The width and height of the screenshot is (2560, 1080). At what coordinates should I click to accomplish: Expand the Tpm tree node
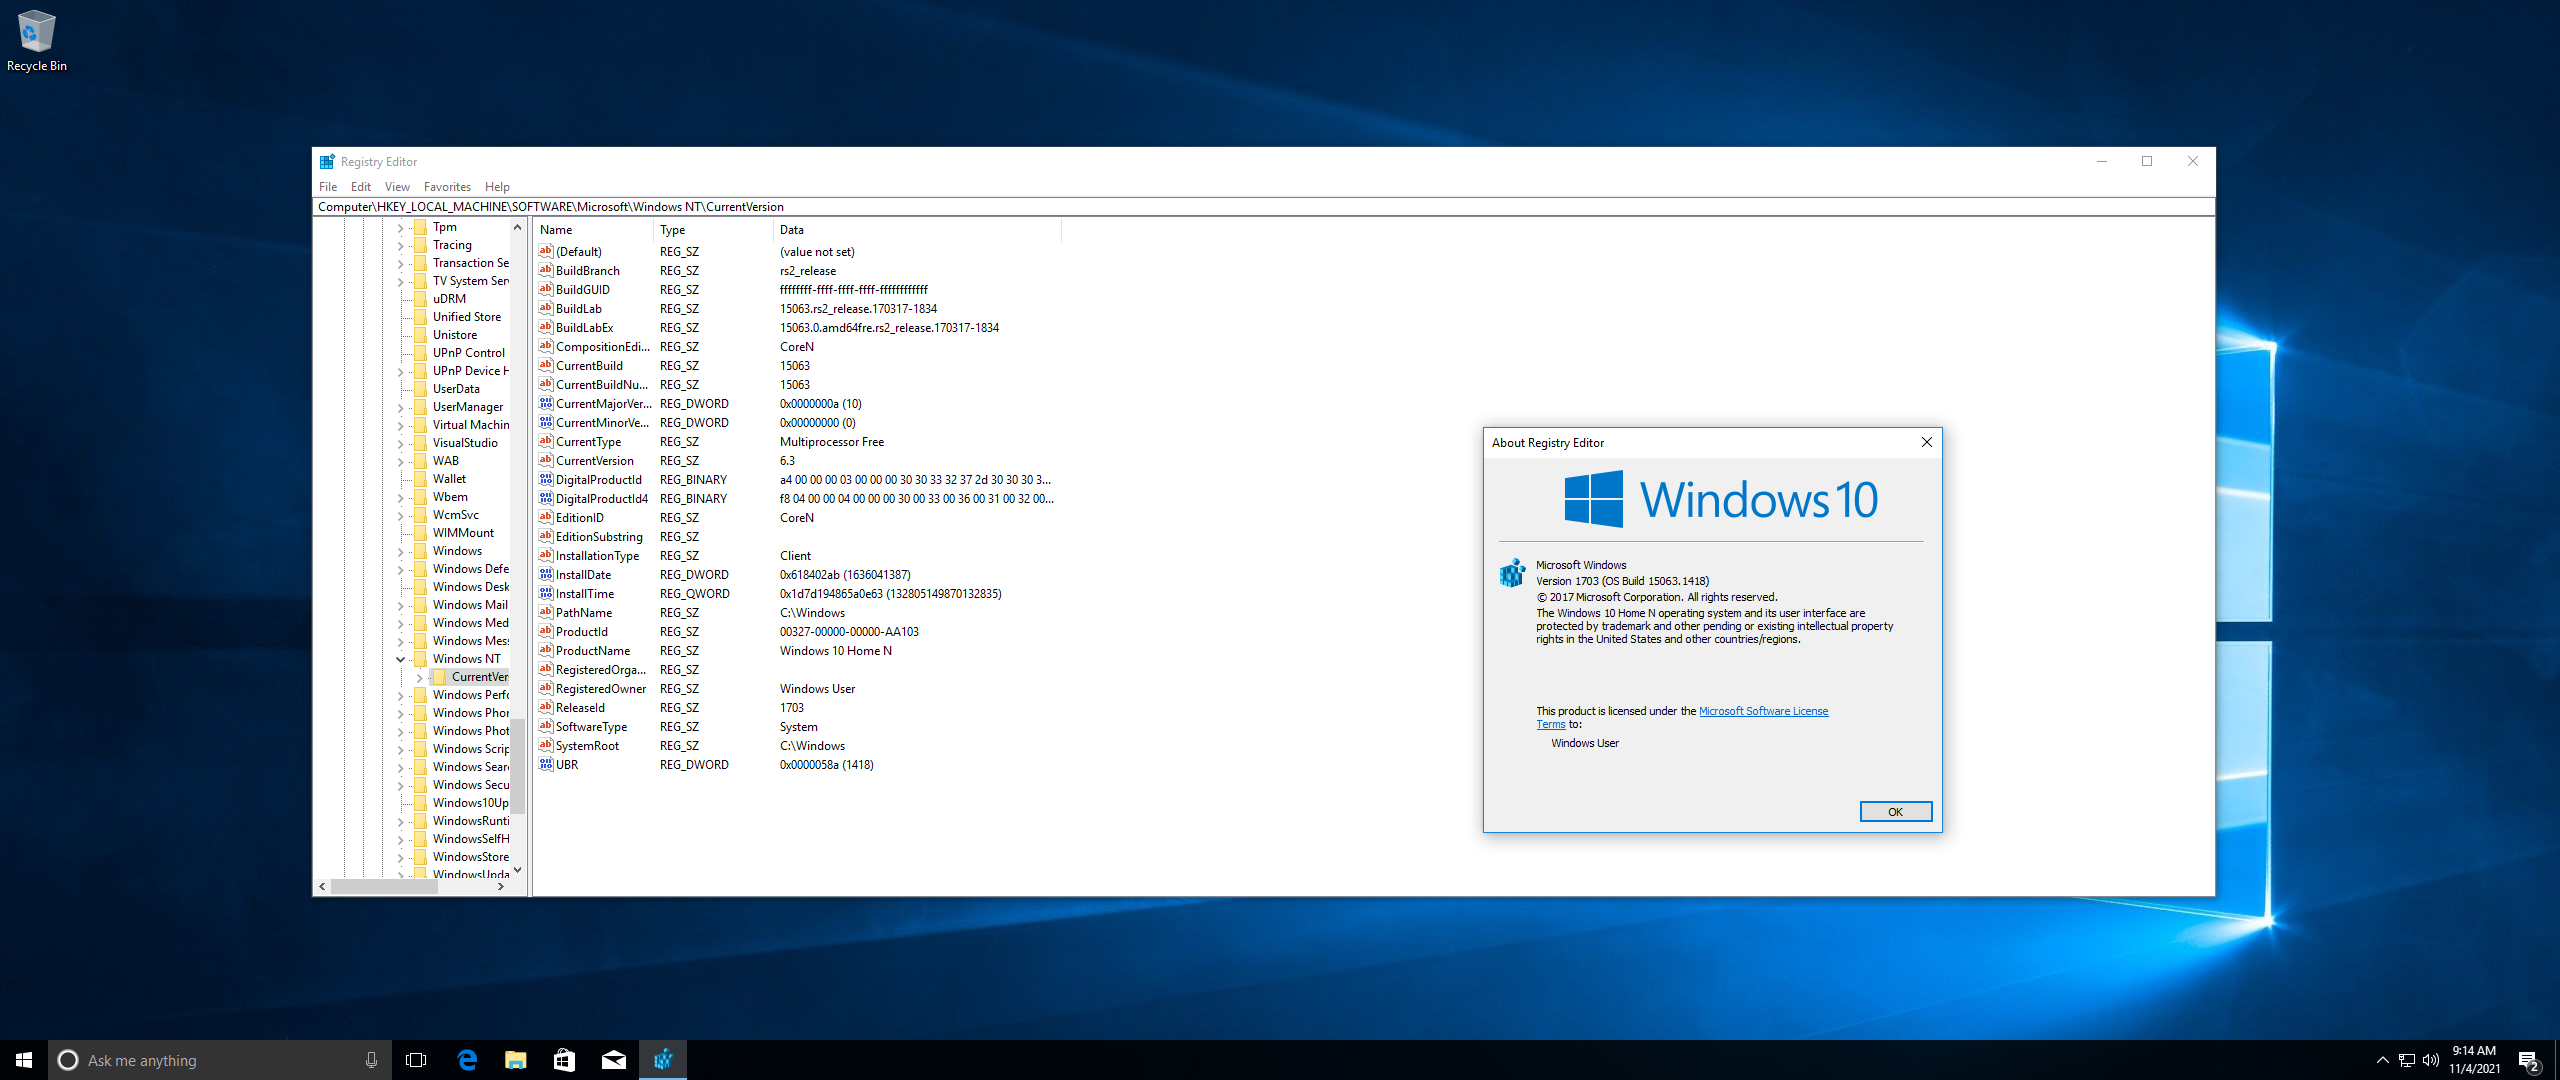(x=400, y=227)
